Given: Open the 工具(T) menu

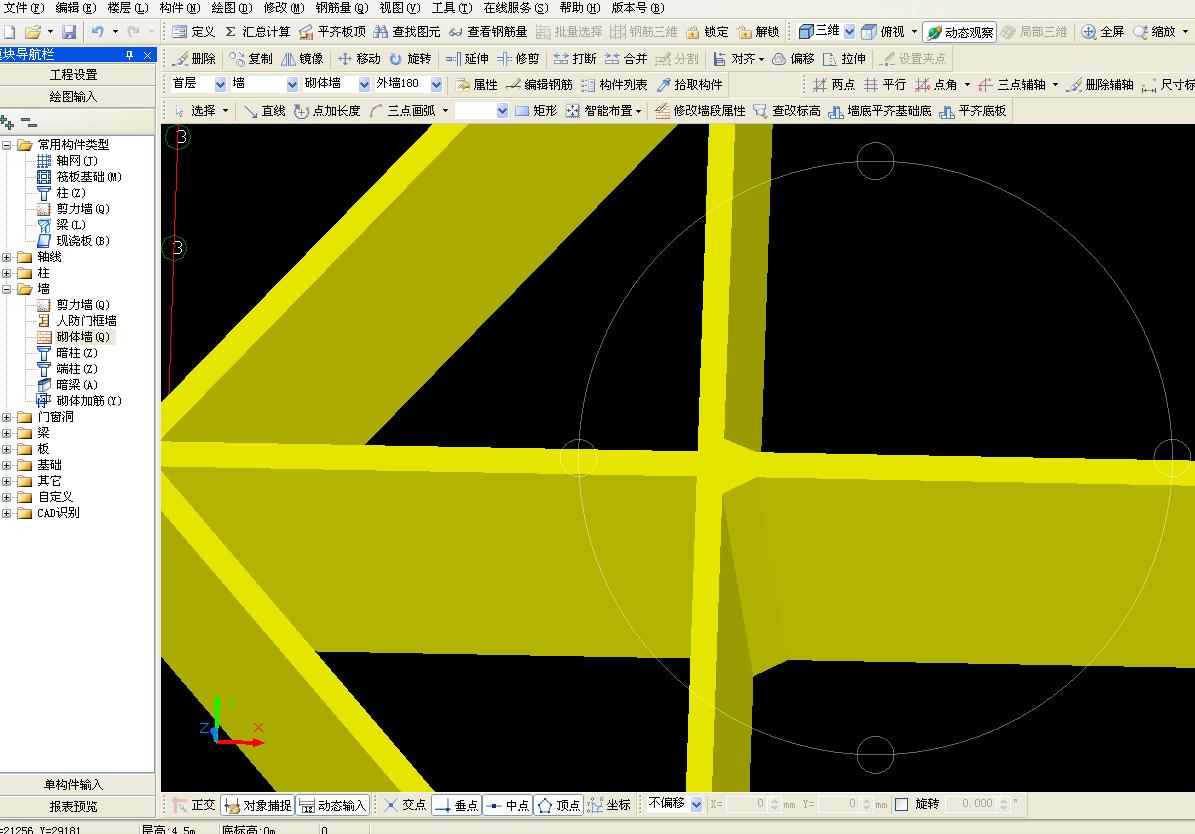Looking at the screenshot, I should tap(451, 8).
